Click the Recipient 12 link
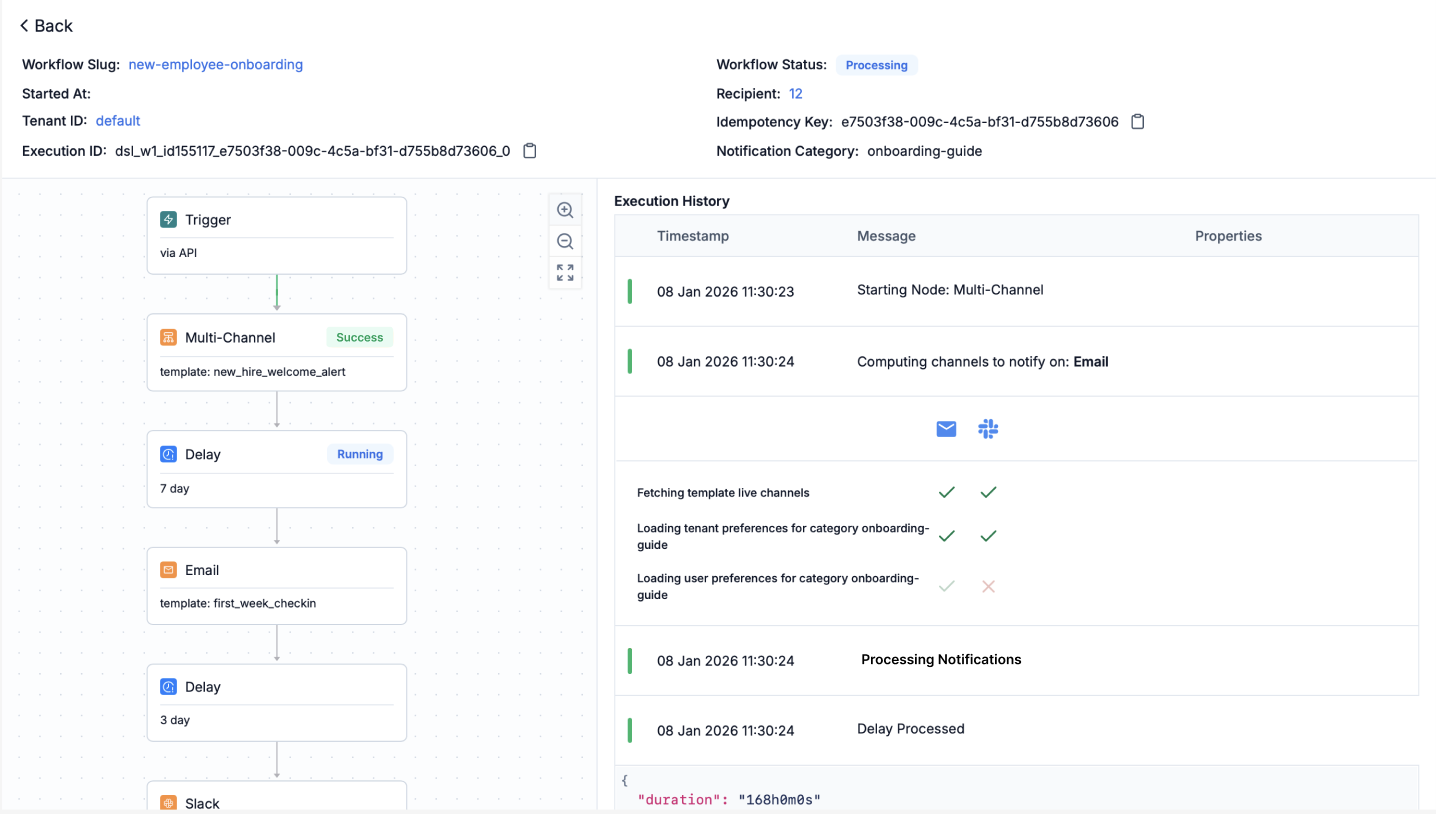The width and height of the screenshot is (1436, 814). 795,93
